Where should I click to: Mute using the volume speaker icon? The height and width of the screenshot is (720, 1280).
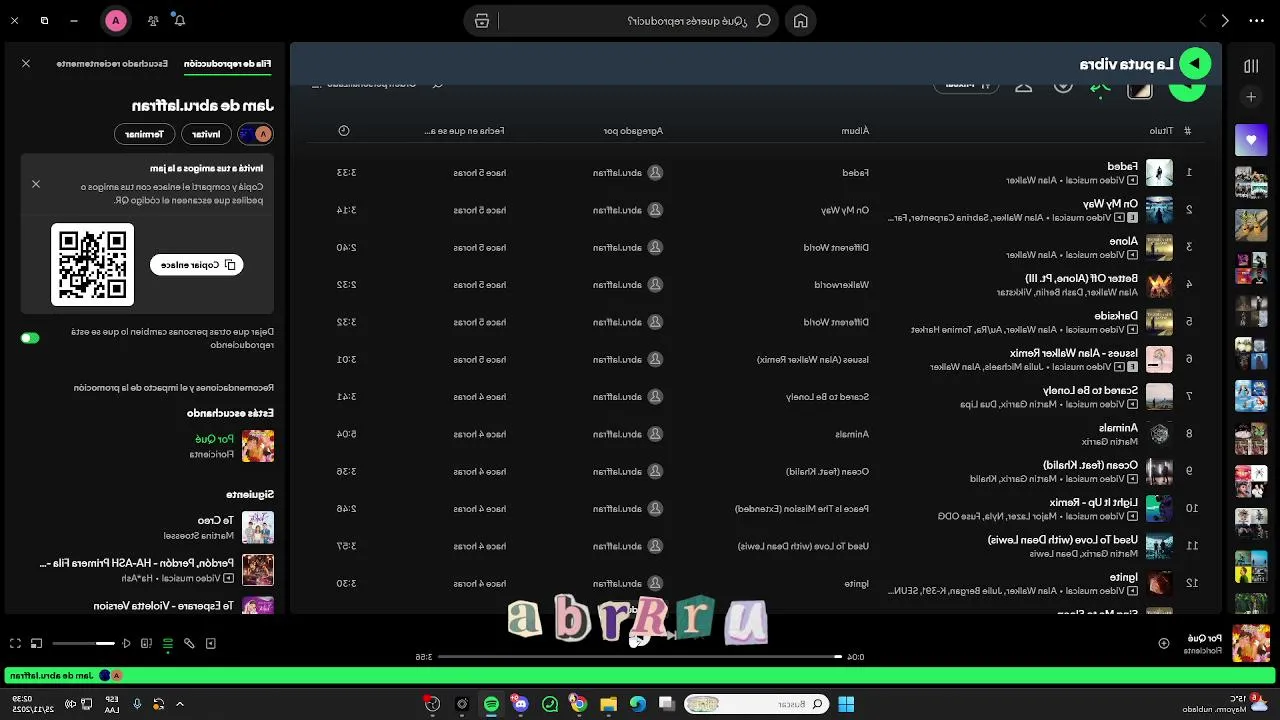point(126,643)
